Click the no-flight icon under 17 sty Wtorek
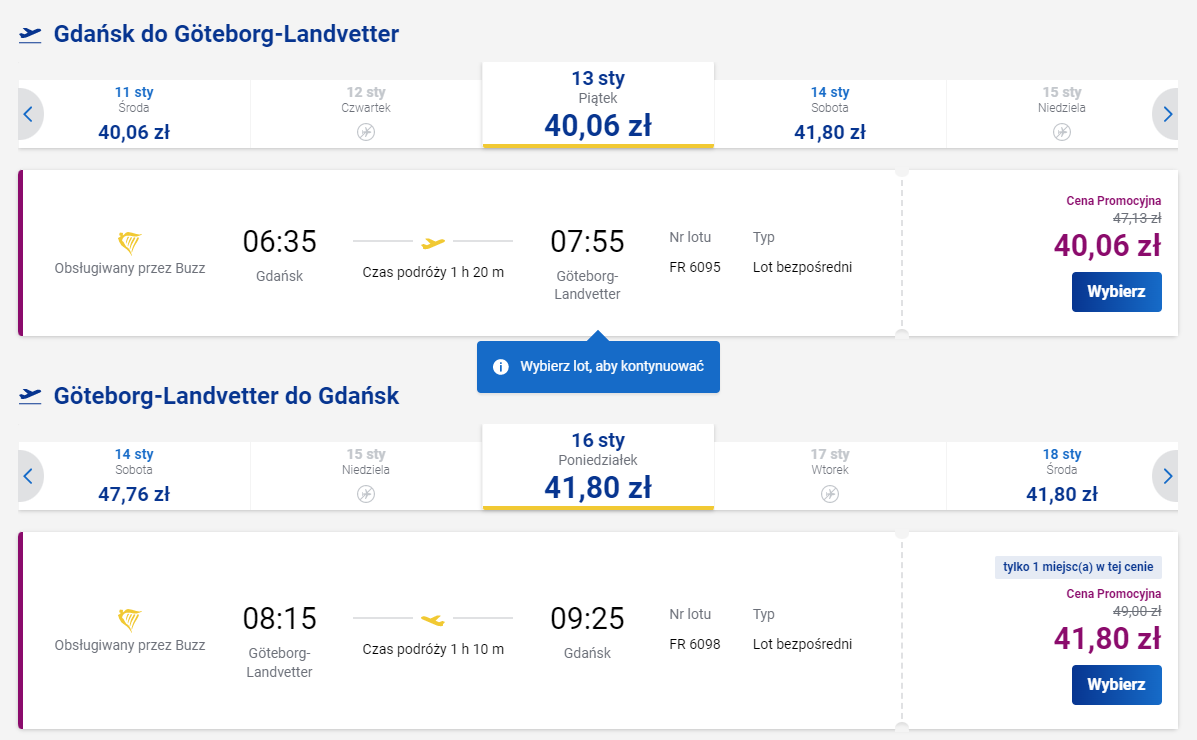The height and width of the screenshot is (740, 1197). pos(830,494)
